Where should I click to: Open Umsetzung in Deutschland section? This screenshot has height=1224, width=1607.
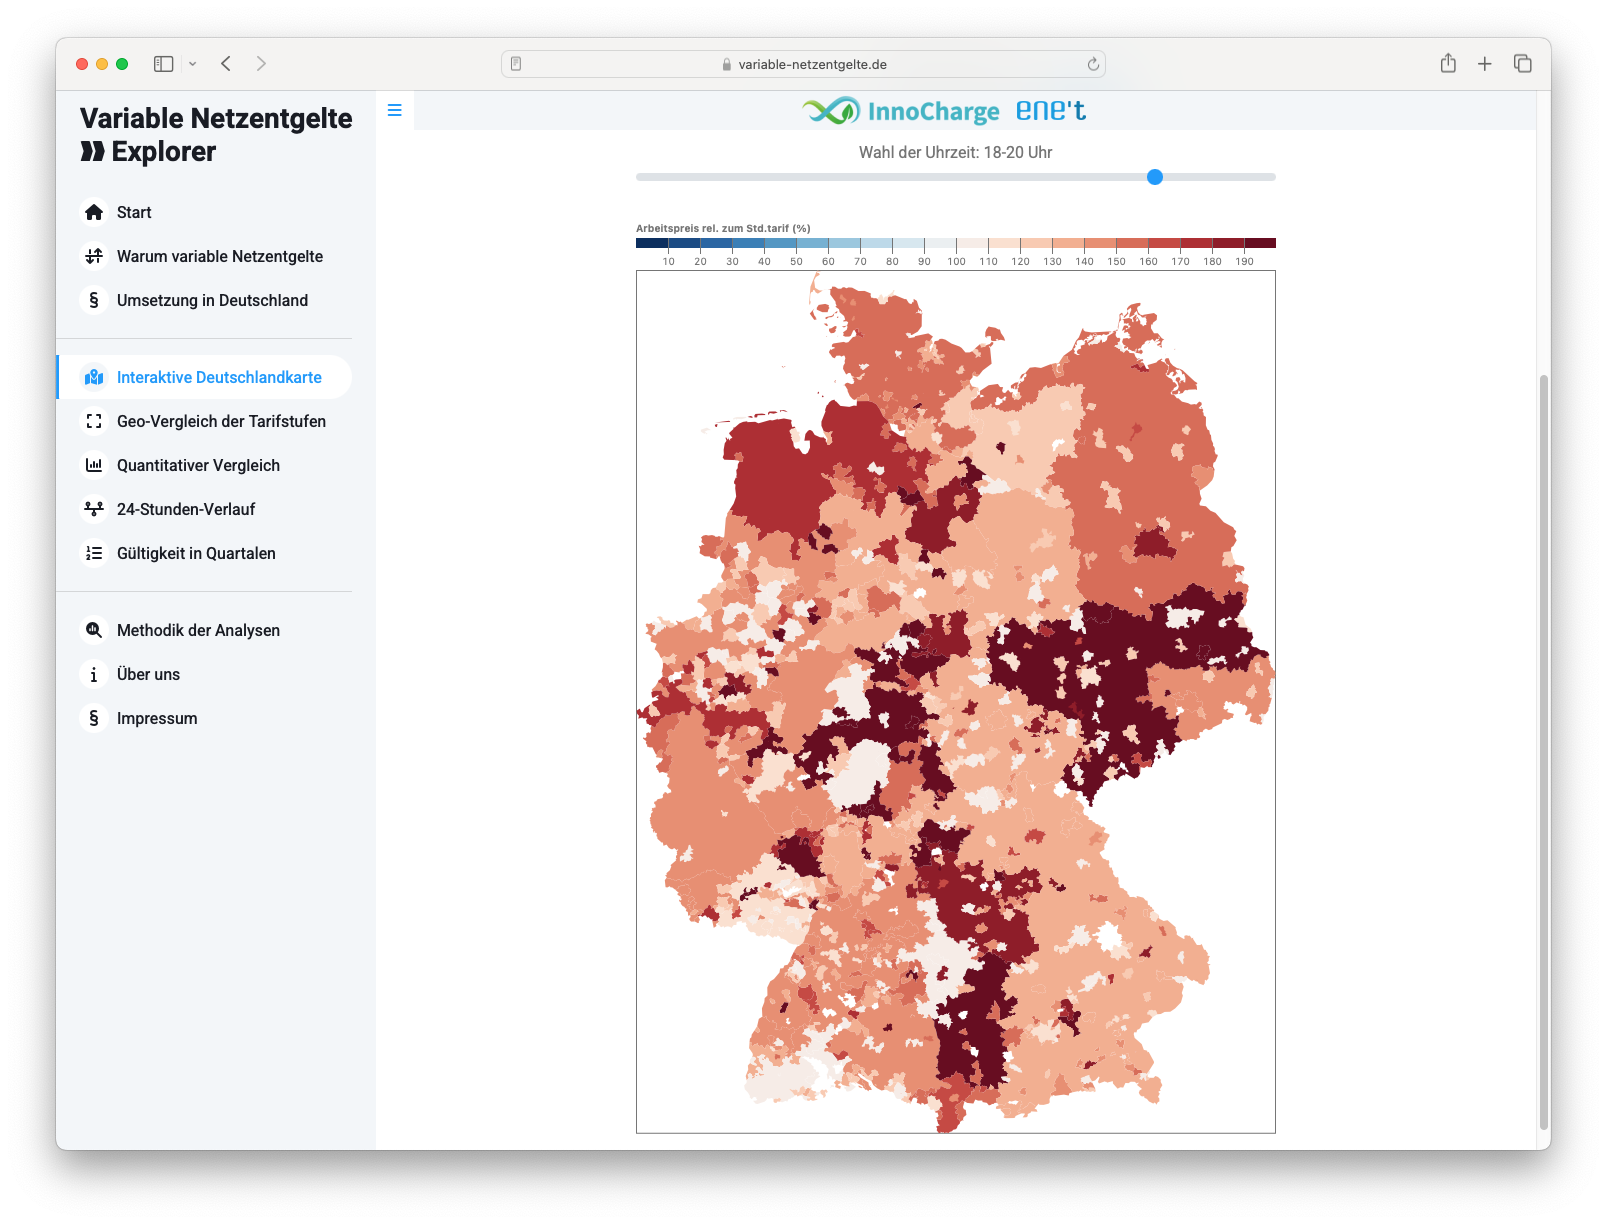[212, 300]
